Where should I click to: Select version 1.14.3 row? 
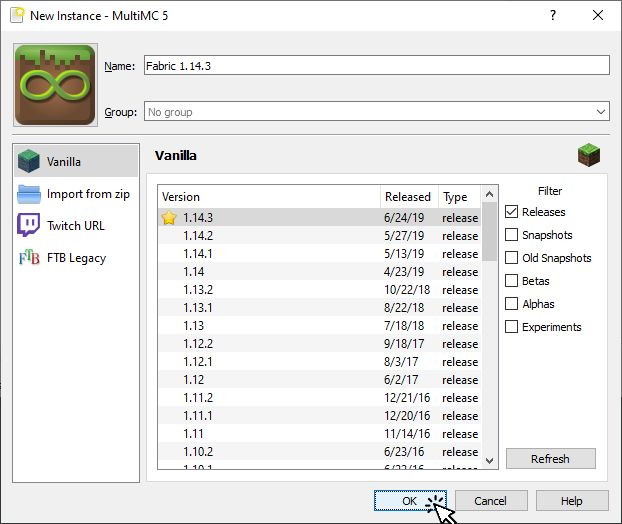point(319,217)
